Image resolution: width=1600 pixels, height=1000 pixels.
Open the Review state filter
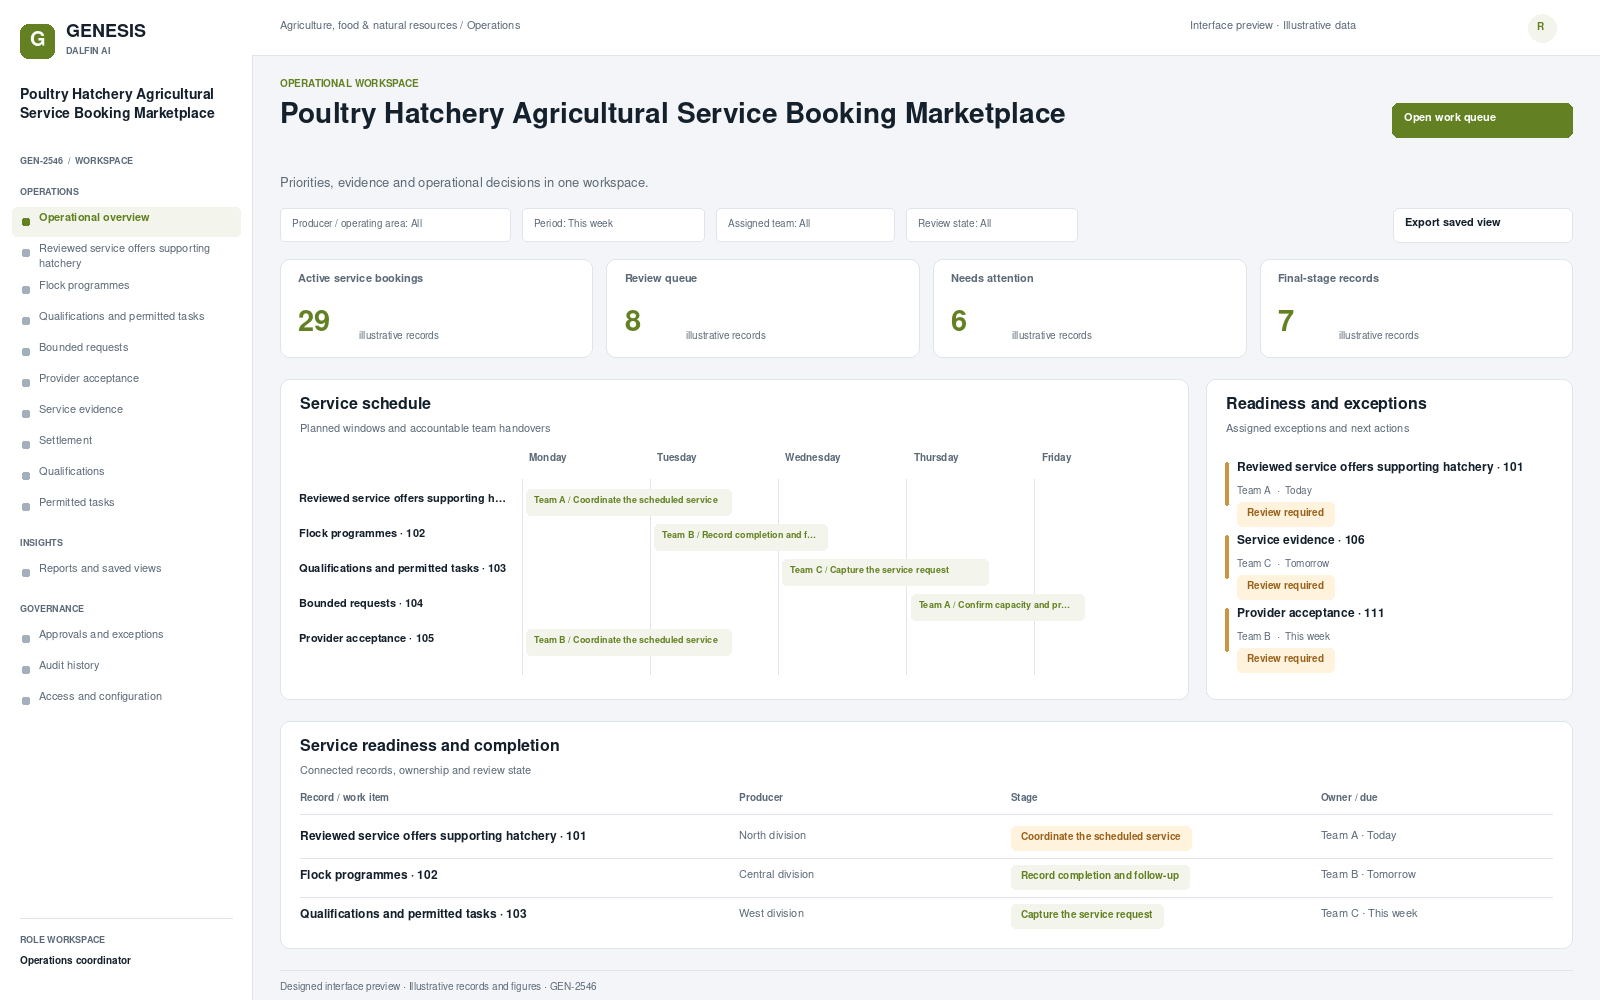click(x=991, y=225)
